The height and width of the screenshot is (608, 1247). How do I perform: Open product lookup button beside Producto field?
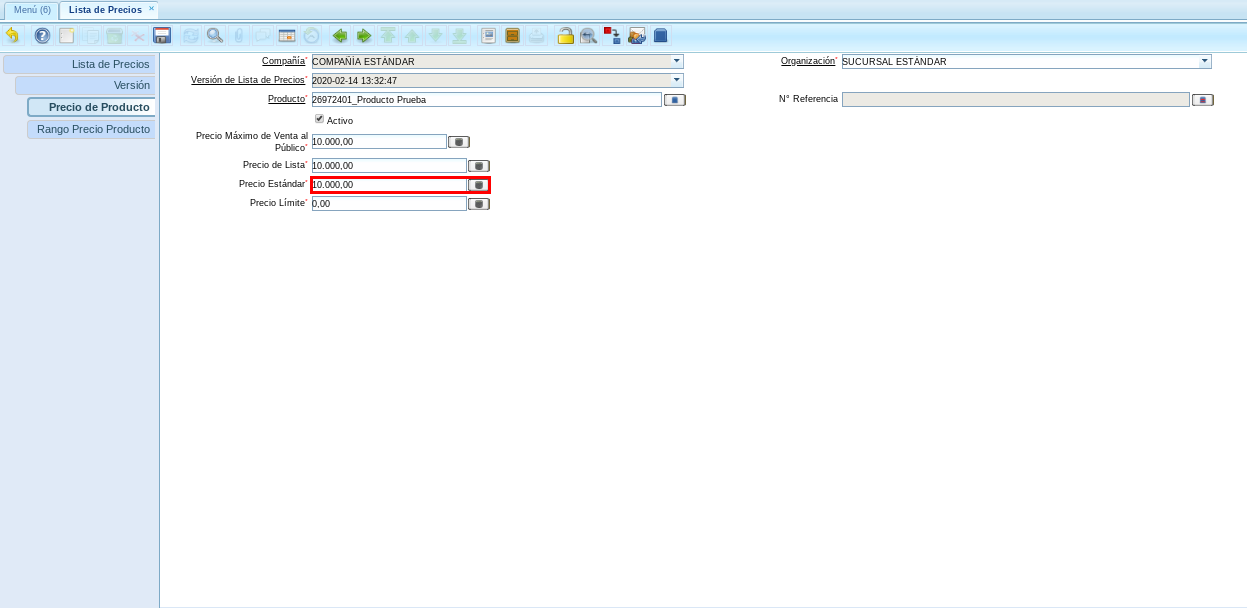[675, 100]
